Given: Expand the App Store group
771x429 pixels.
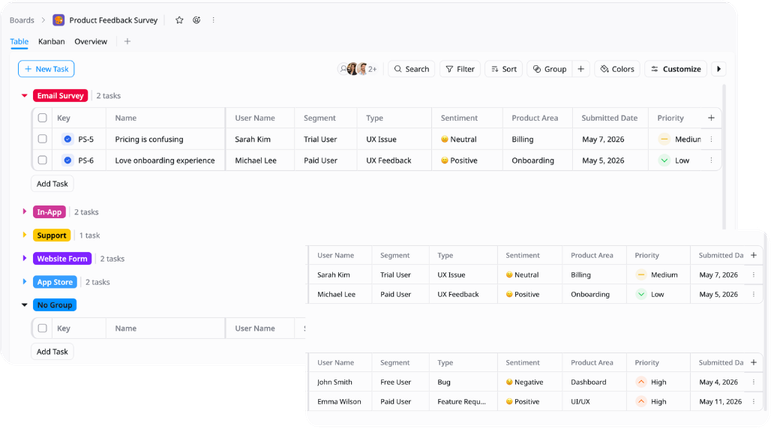Looking at the screenshot, I should point(24,282).
